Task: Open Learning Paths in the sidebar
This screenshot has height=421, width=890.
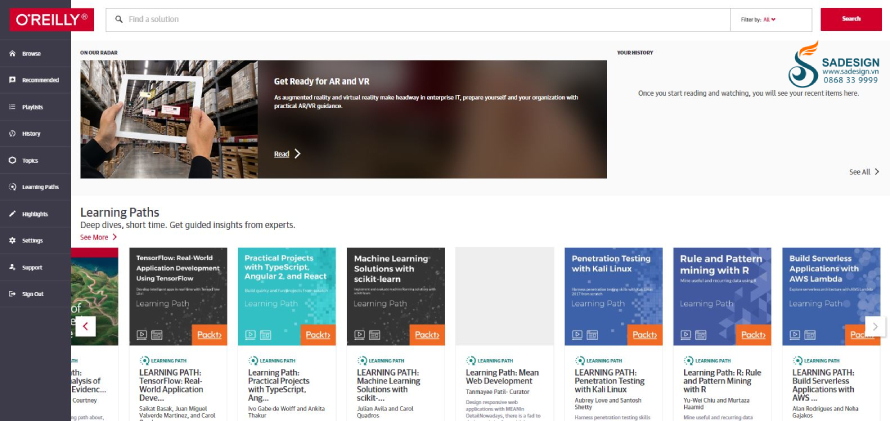Action: (35, 187)
